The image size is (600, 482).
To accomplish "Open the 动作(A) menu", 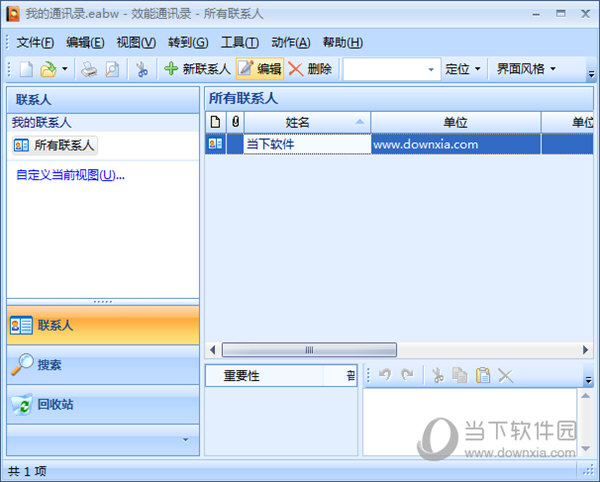I will click(290, 42).
